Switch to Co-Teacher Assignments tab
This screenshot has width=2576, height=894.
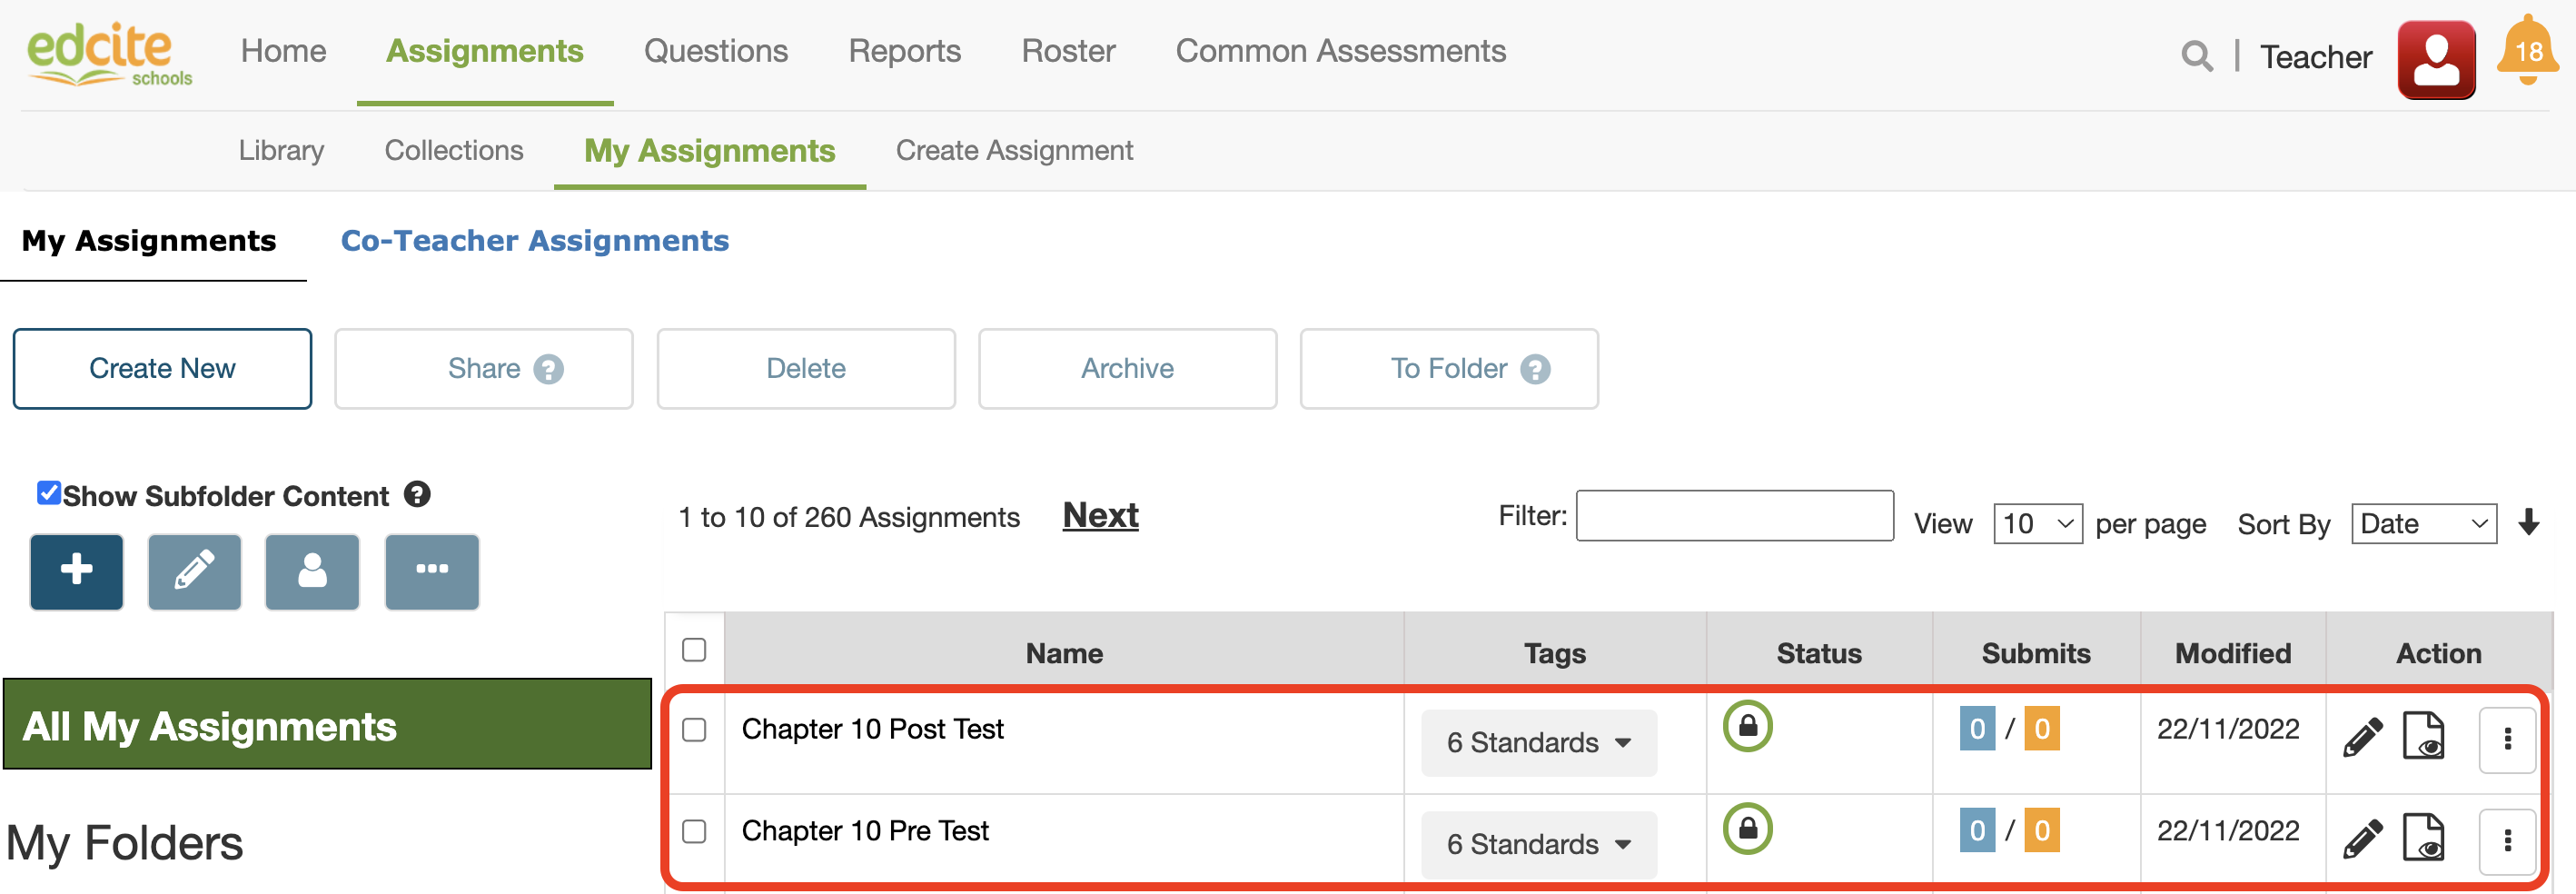tap(535, 241)
